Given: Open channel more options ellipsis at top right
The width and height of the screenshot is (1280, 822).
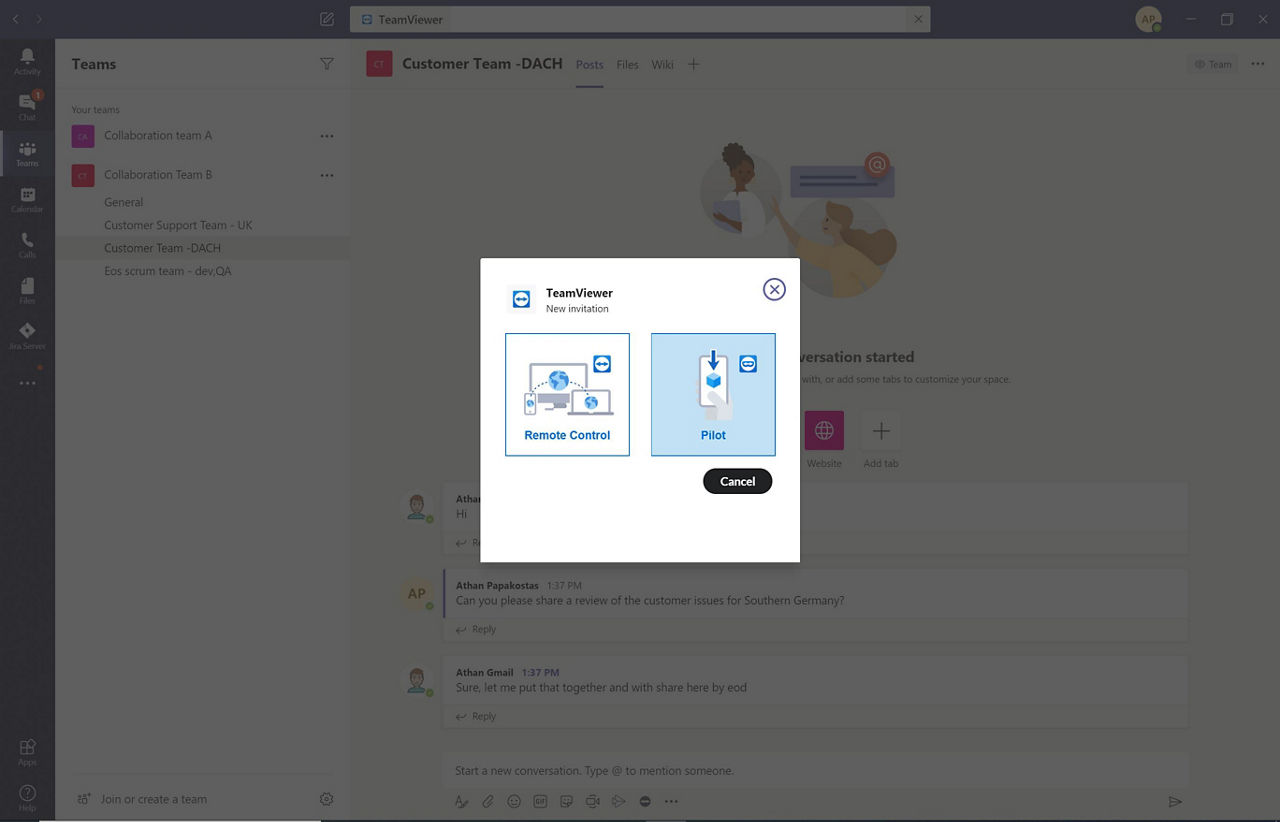Looking at the screenshot, I should click(1257, 64).
